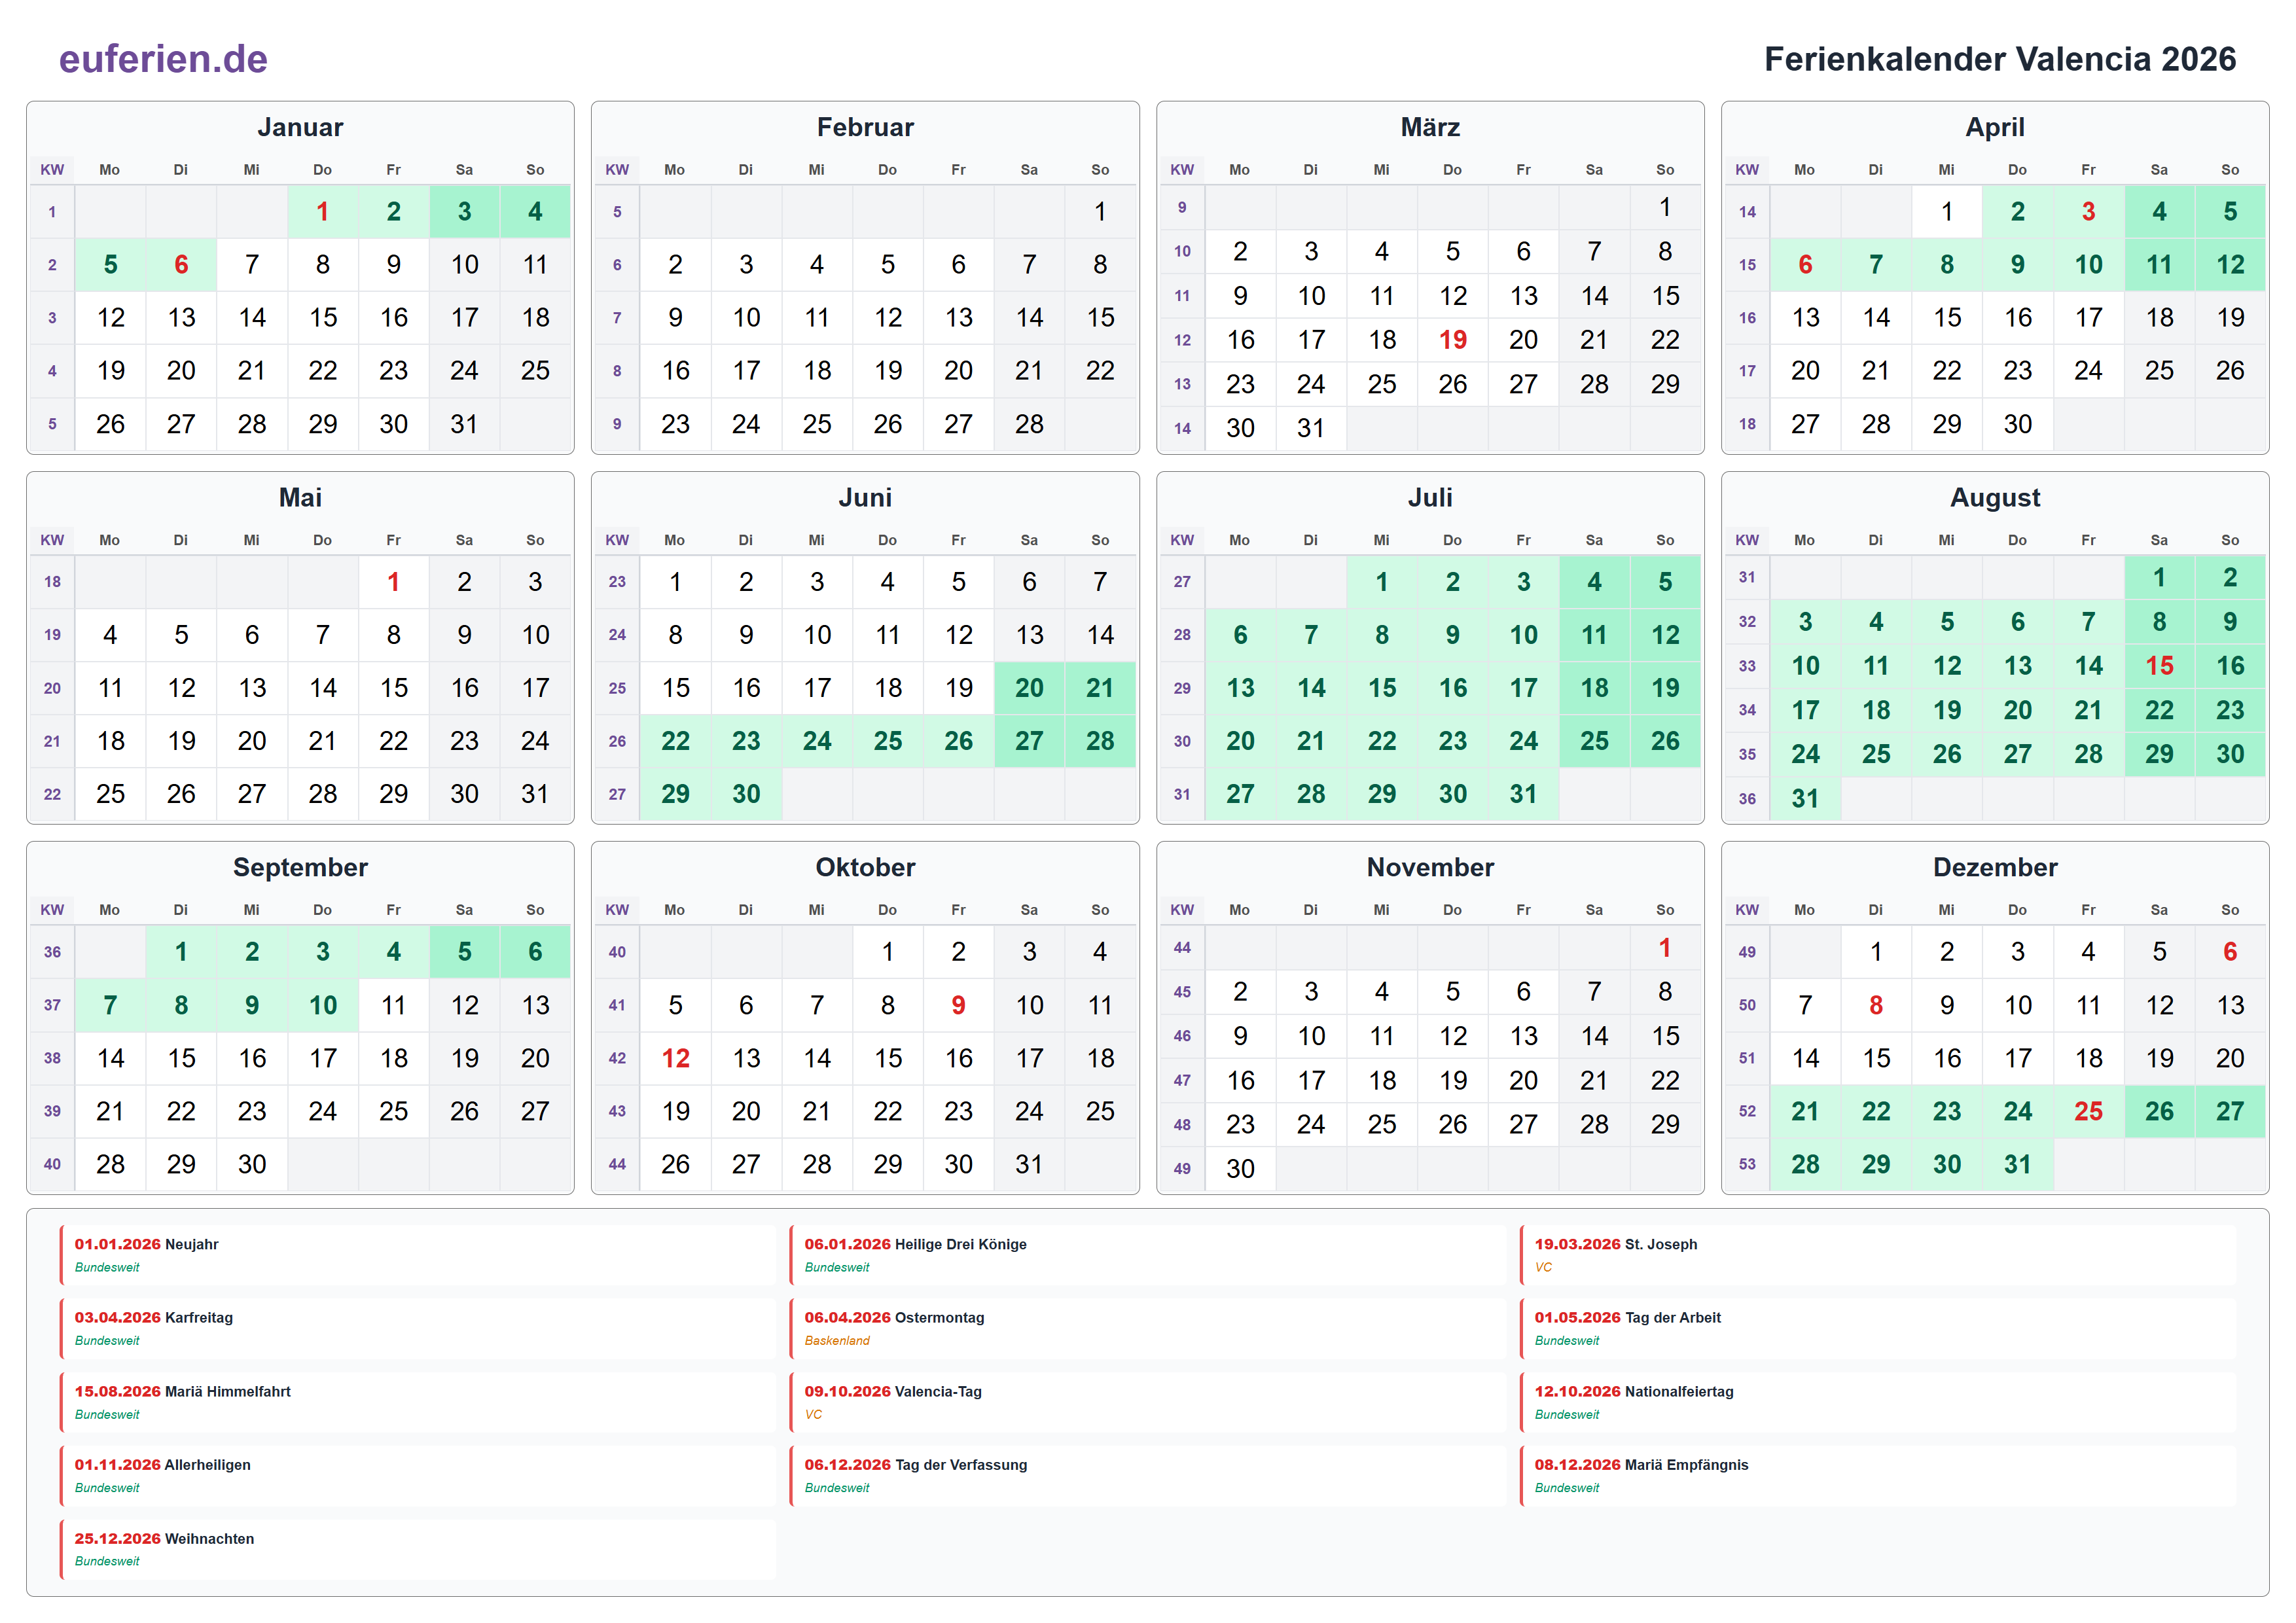Click the KW 53 week number in Dezember
Viewport: 2296px width, 1623px height.
pos(1747,1164)
